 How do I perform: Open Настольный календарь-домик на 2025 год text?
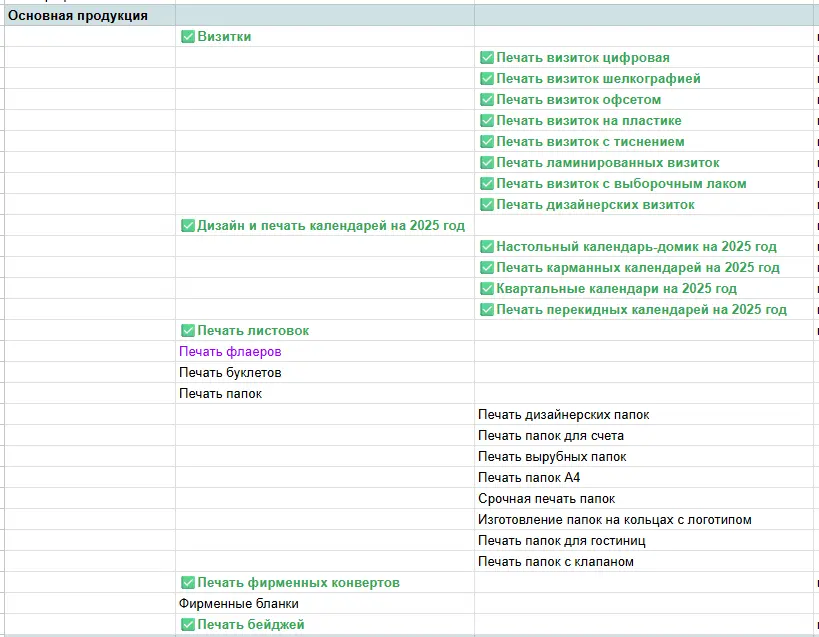[x=636, y=247]
